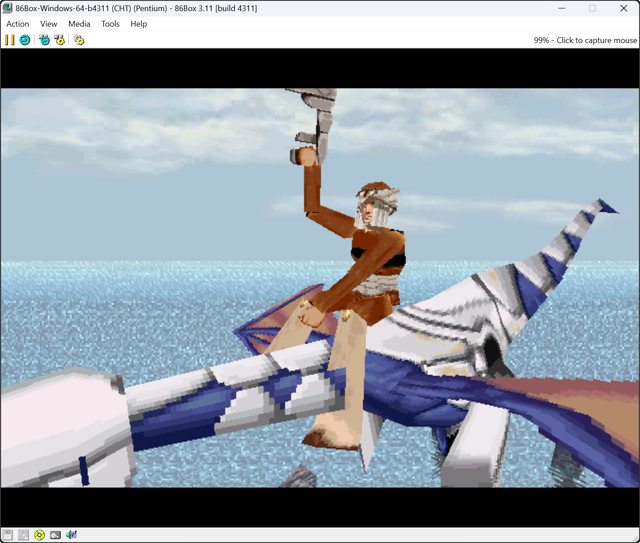Screen dimensions: 640x543
Task: Send Ctrl+Alt+Esc using the toolbar icon
Action: click(x=59, y=40)
